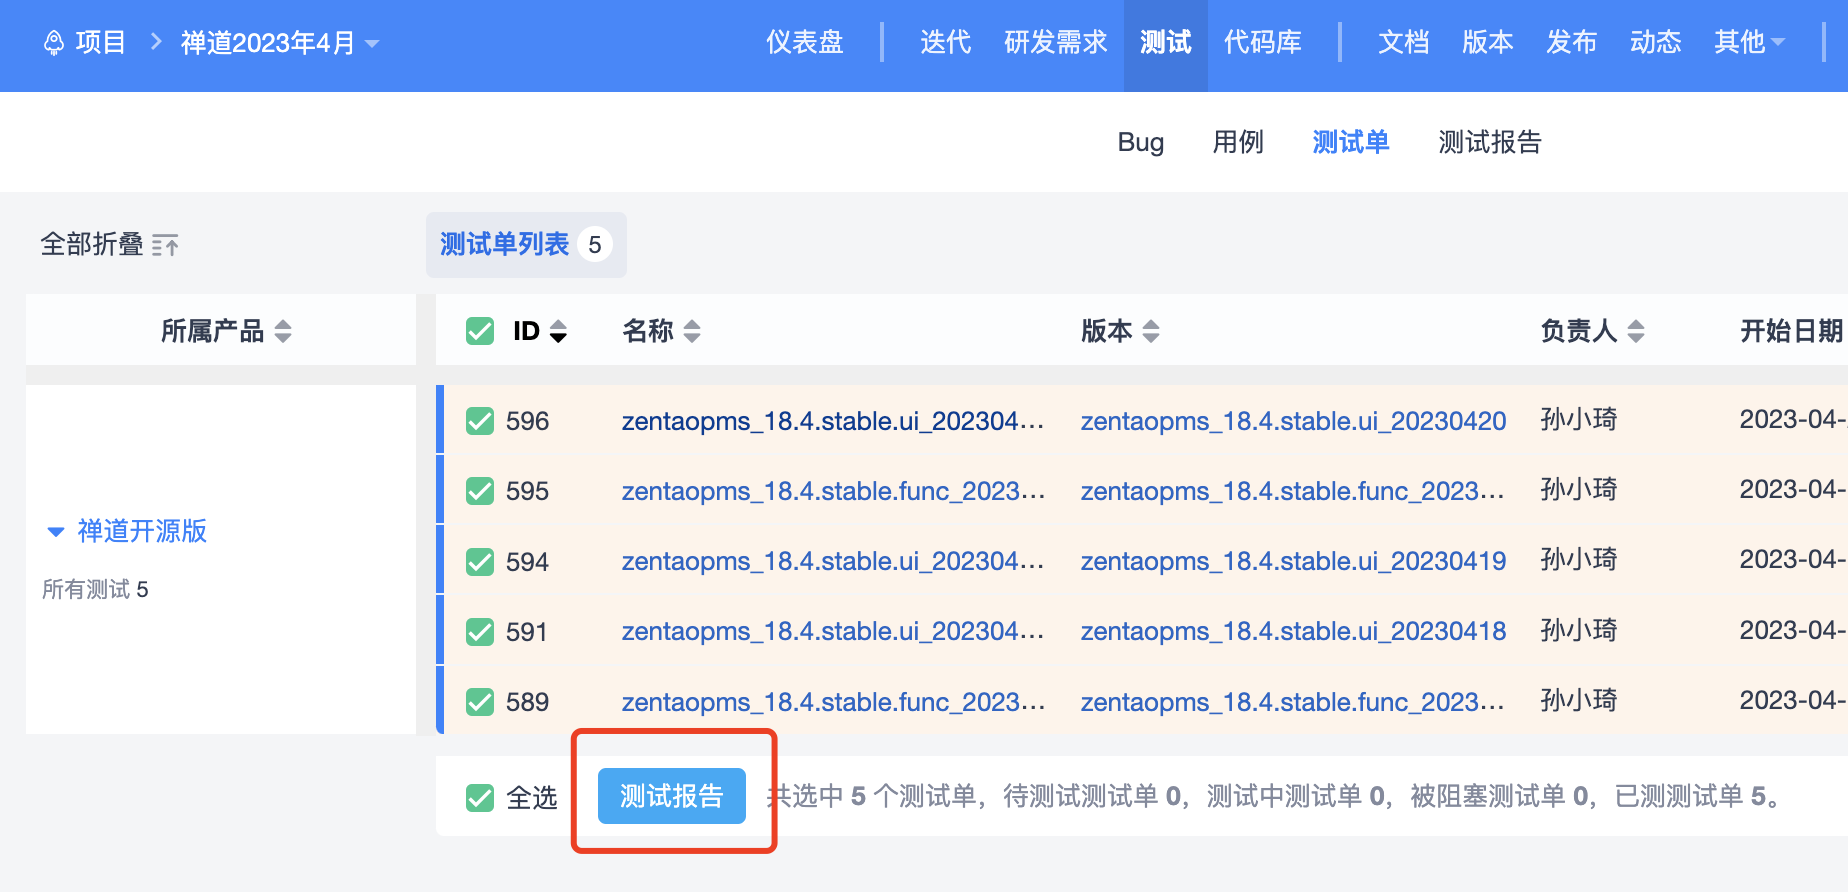Click the 测试单列表 filter label
The height and width of the screenshot is (892, 1848).
[x=504, y=244]
